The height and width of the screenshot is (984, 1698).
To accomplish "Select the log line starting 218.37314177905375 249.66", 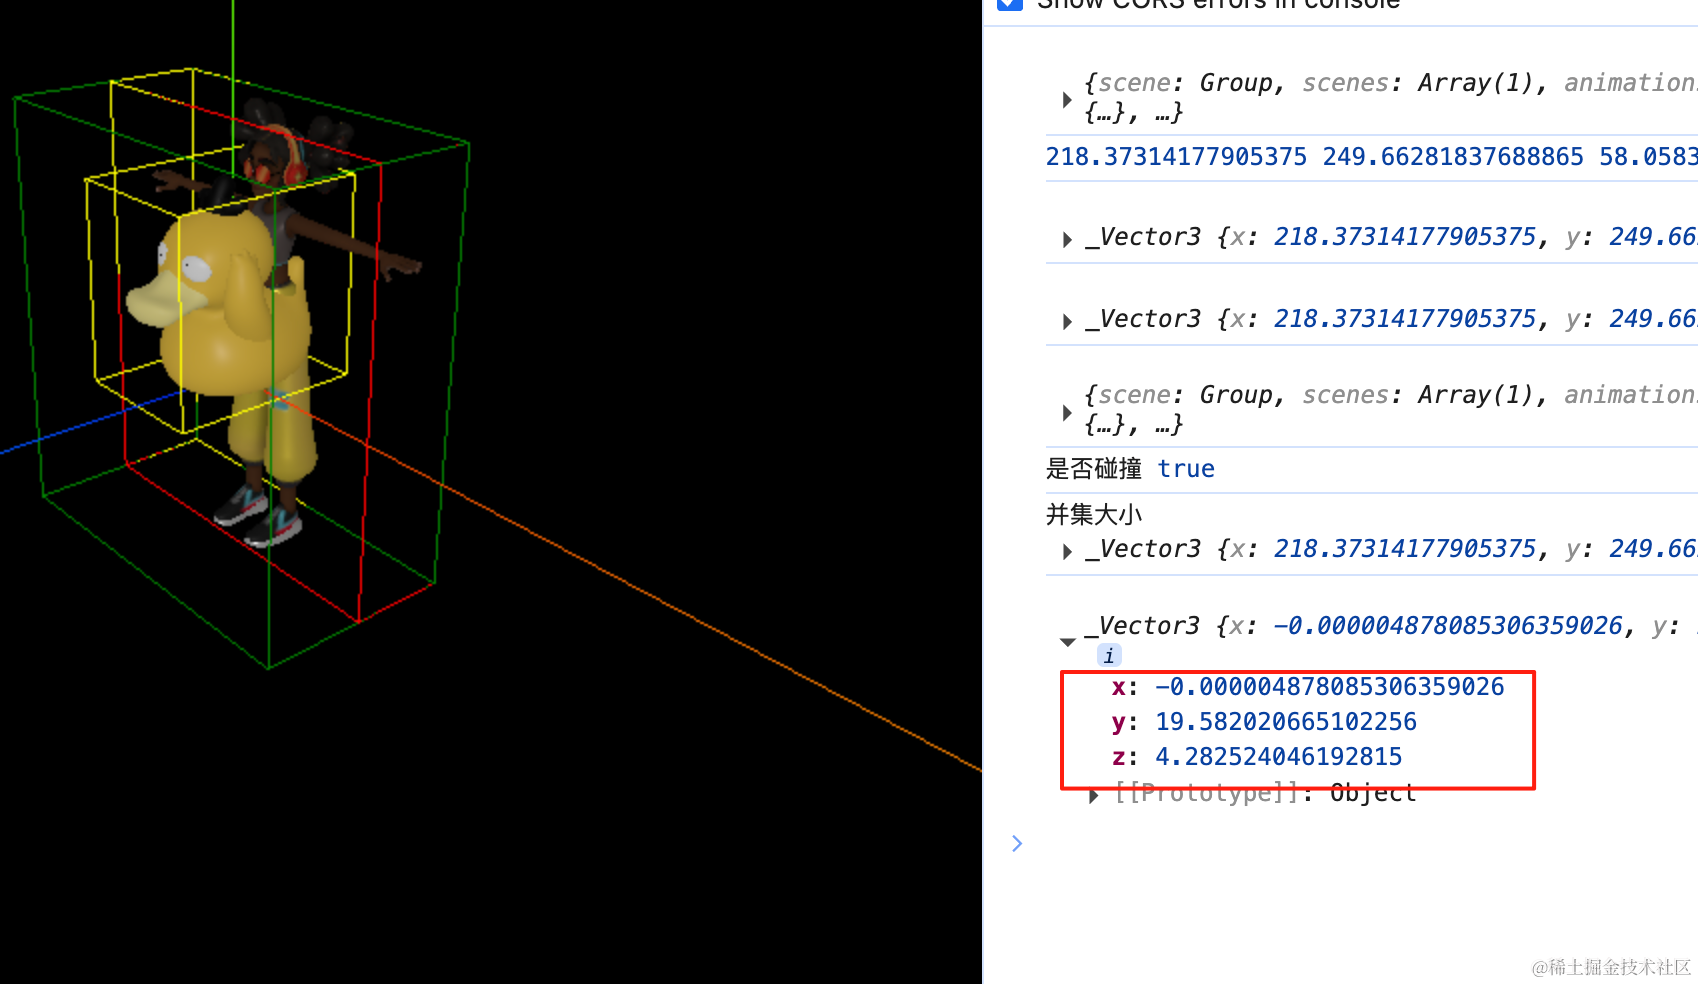I will click(x=1371, y=157).
